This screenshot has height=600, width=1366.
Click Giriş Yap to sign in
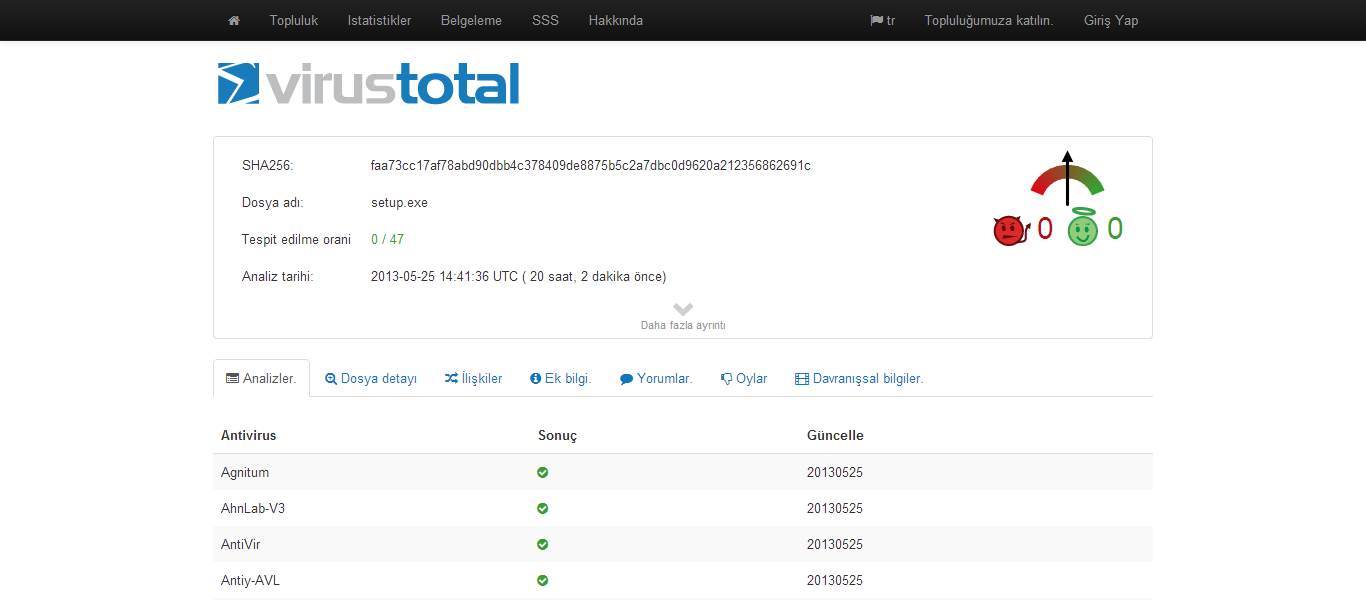1111,20
